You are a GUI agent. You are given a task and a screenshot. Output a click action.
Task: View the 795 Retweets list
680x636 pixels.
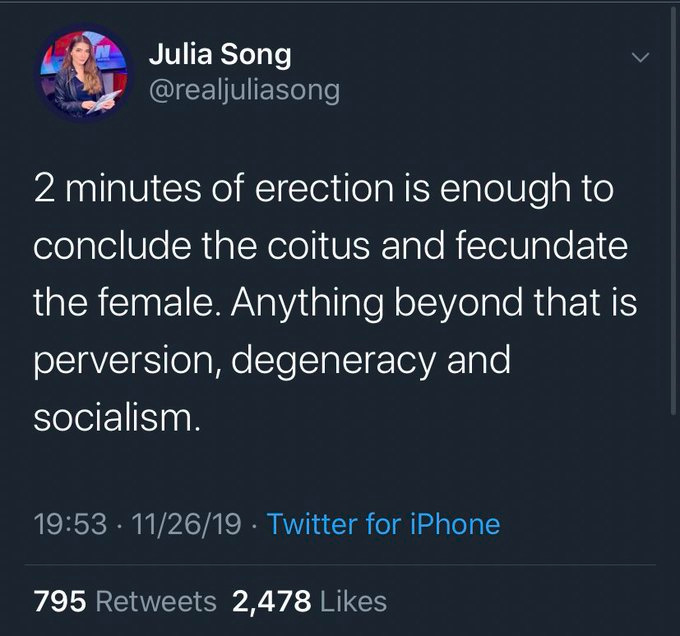point(125,600)
